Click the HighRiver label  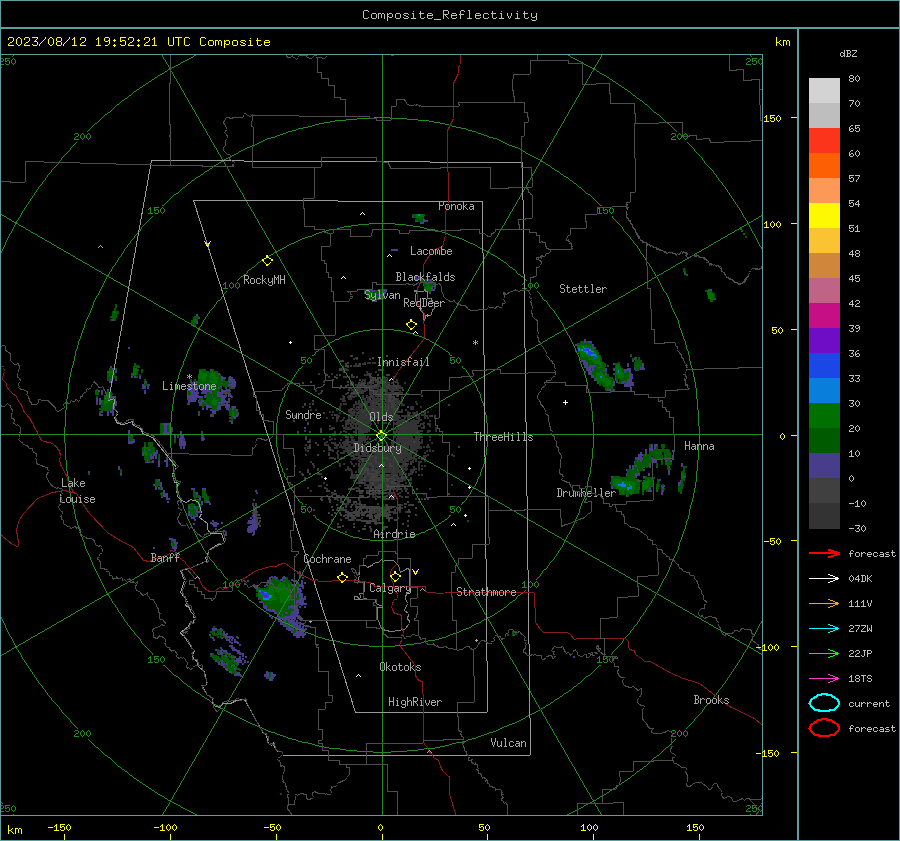pos(415,702)
